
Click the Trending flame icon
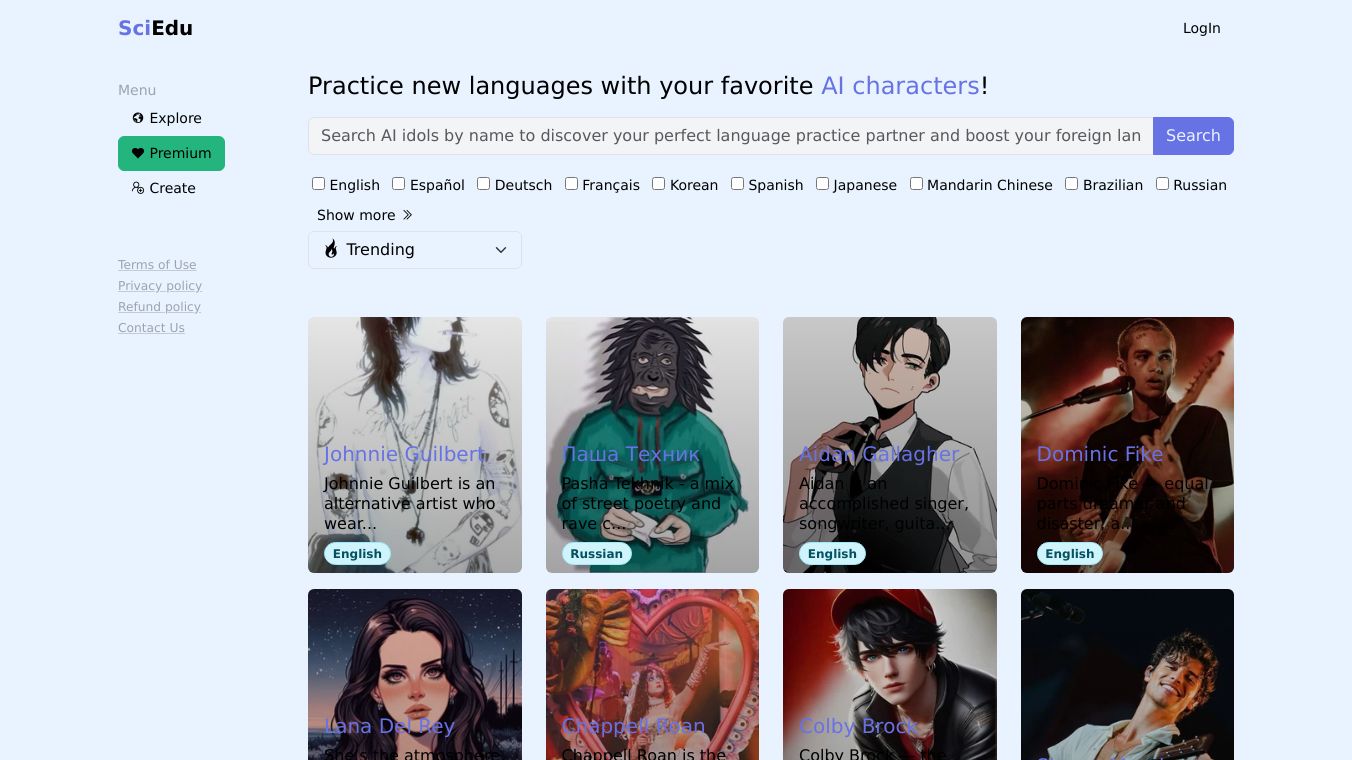(331, 250)
